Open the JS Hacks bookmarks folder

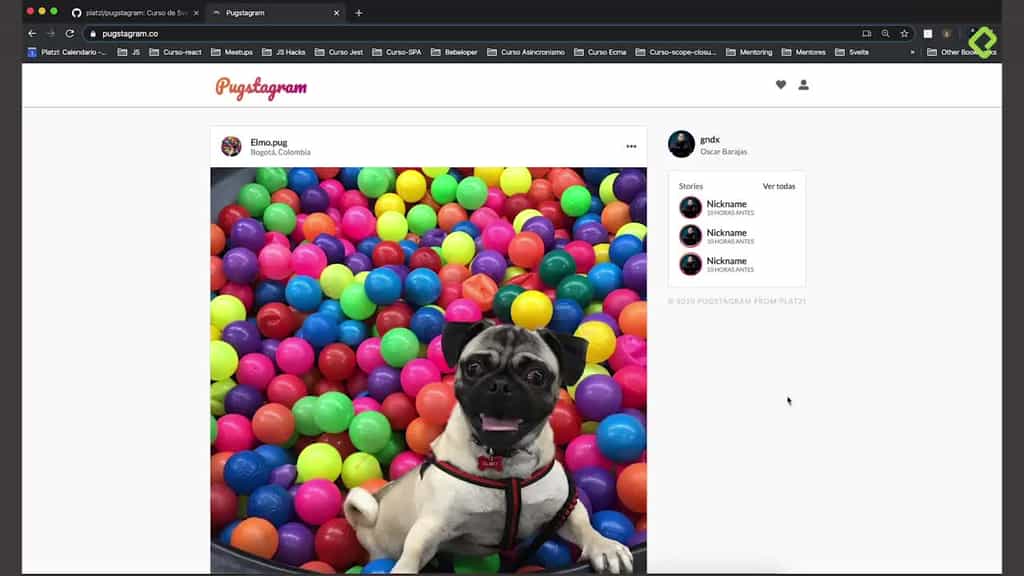pyautogui.click(x=284, y=52)
